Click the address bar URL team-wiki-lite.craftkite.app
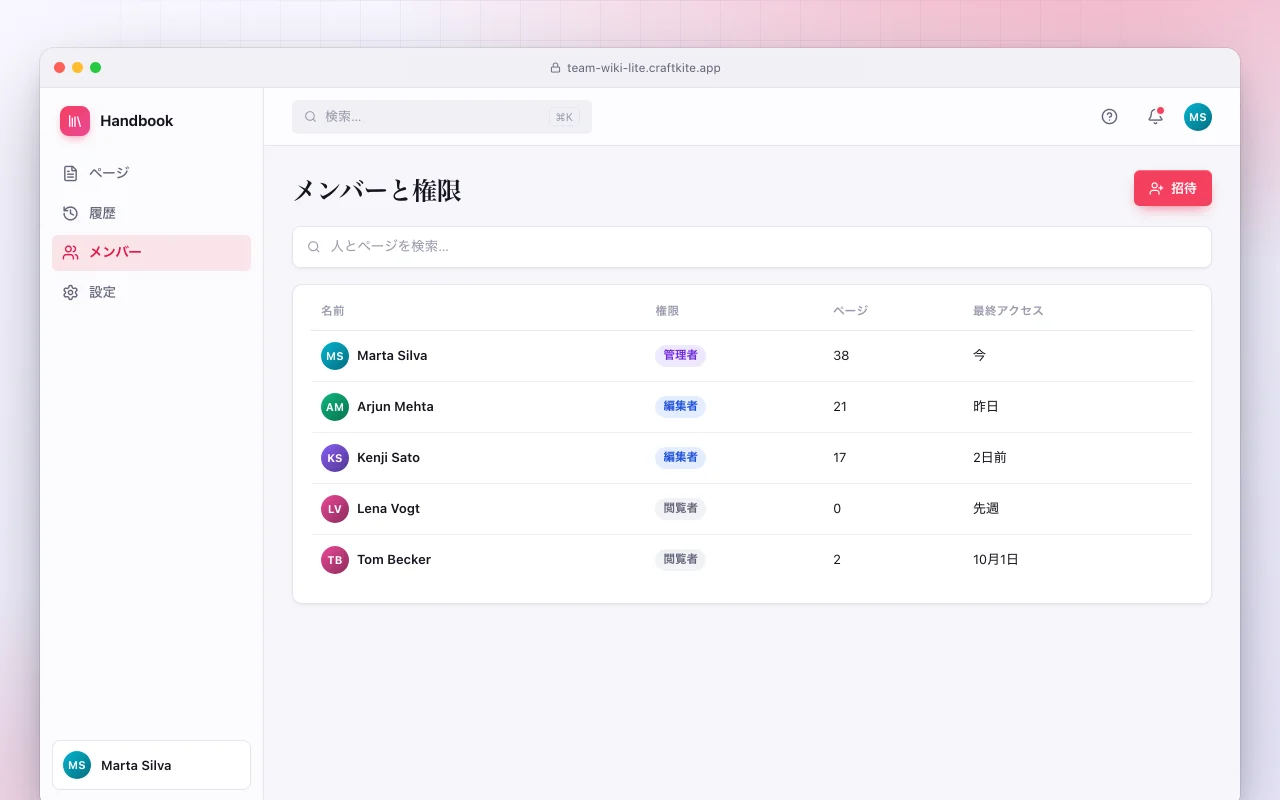The width and height of the screenshot is (1280, 800). [644, 68]
